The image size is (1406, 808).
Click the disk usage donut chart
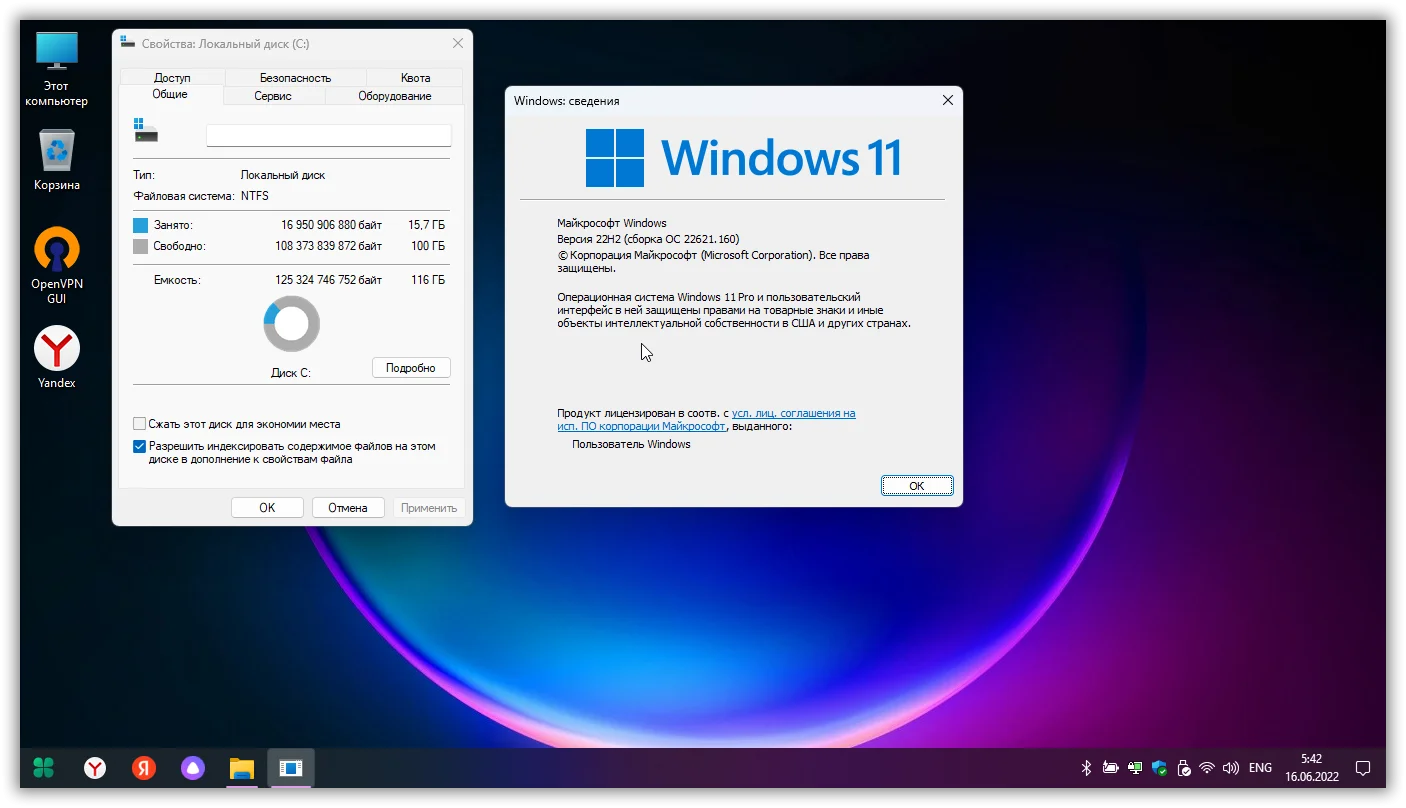coord(291,324)
